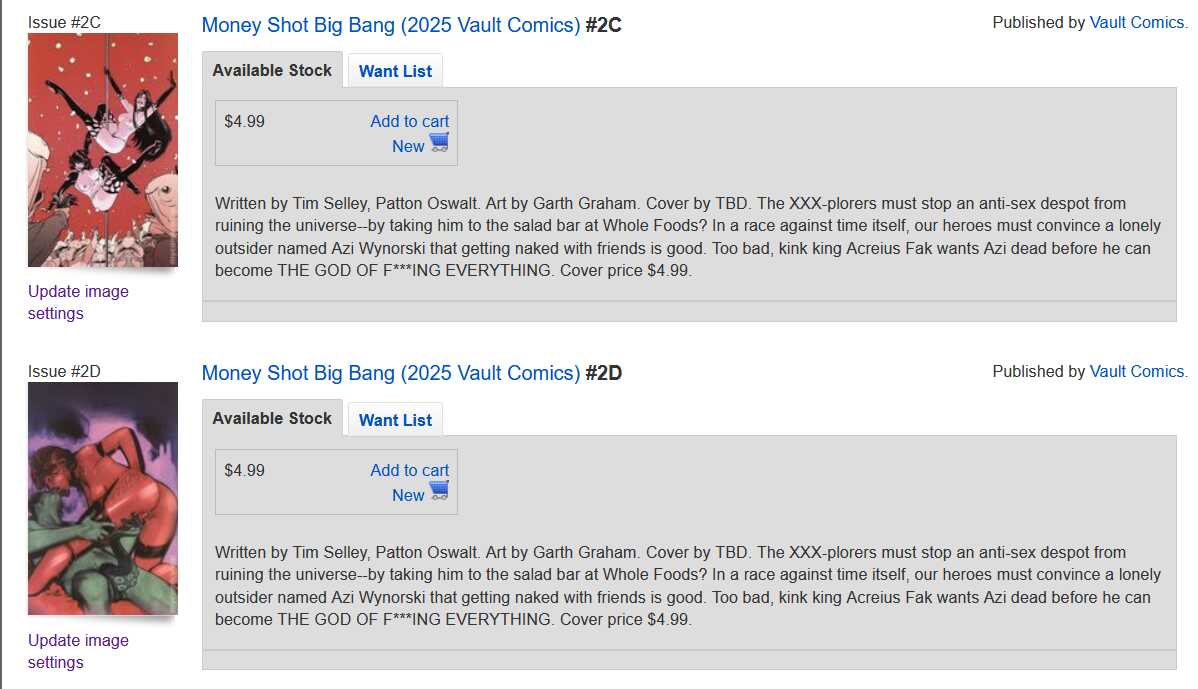Screen dimensions: 1198x689
Task: Click the shopping cart icon for issue #2C
Action: [439, 142]
